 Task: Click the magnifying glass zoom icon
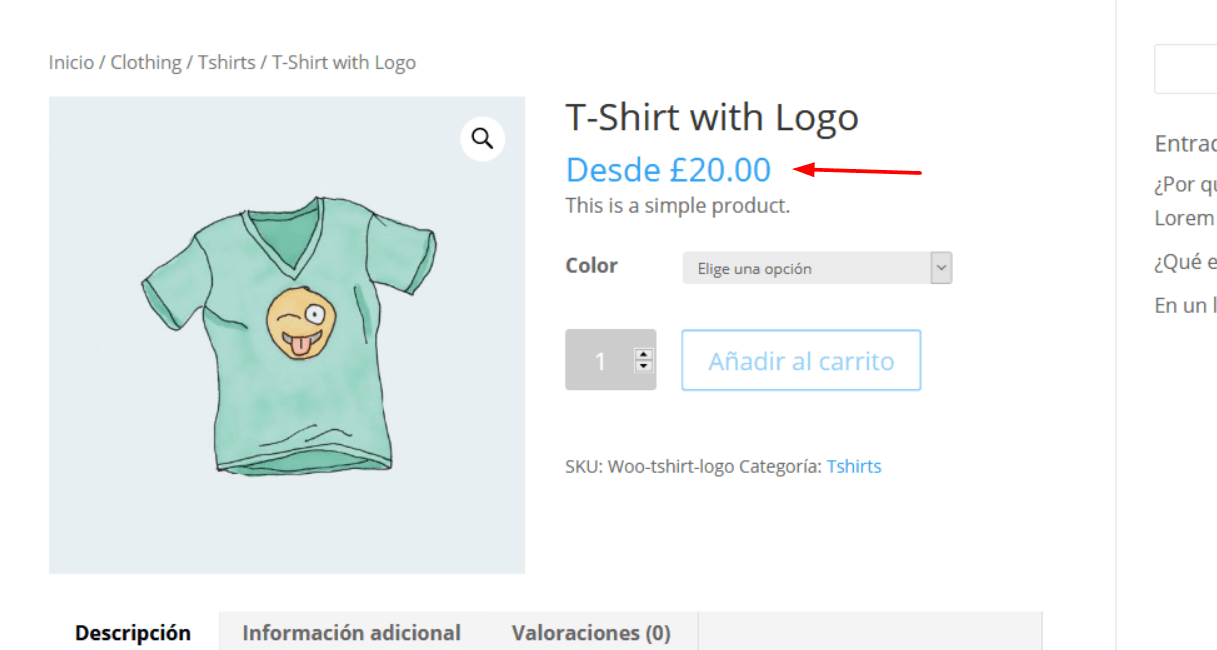[483, 138]
